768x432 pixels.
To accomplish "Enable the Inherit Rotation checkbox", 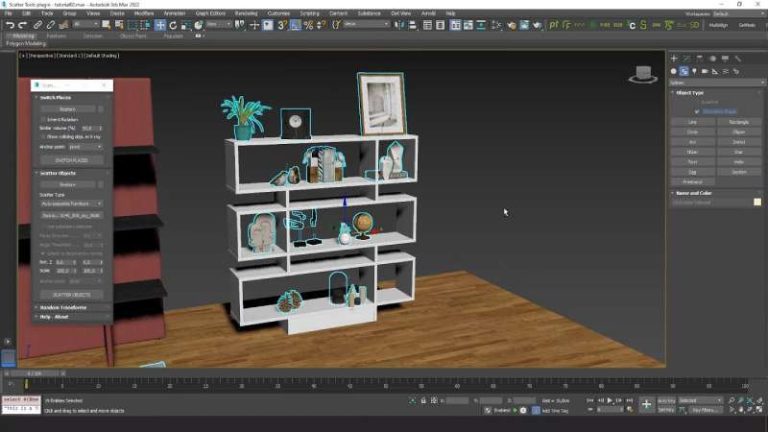I will click(x=42, y=119).
